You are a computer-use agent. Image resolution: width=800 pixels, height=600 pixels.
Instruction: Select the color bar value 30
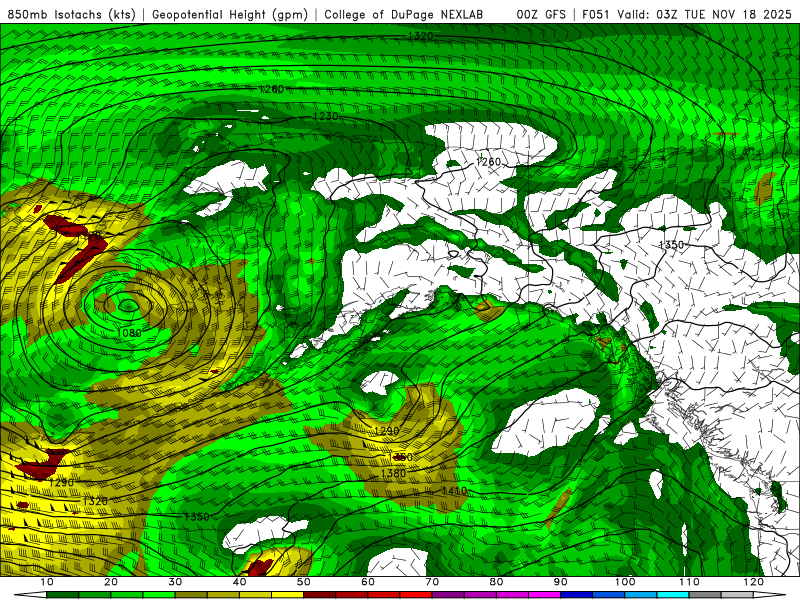[175, 582]
